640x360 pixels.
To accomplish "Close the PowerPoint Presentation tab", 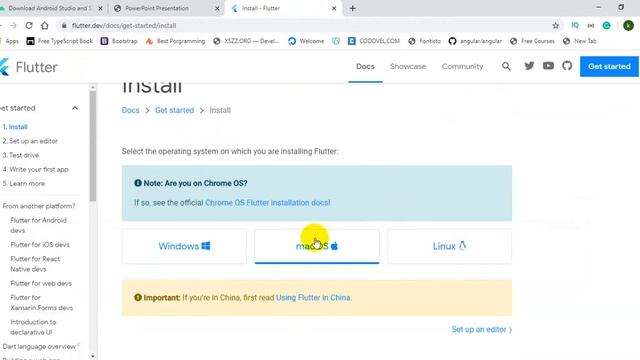I will (217, 8).
